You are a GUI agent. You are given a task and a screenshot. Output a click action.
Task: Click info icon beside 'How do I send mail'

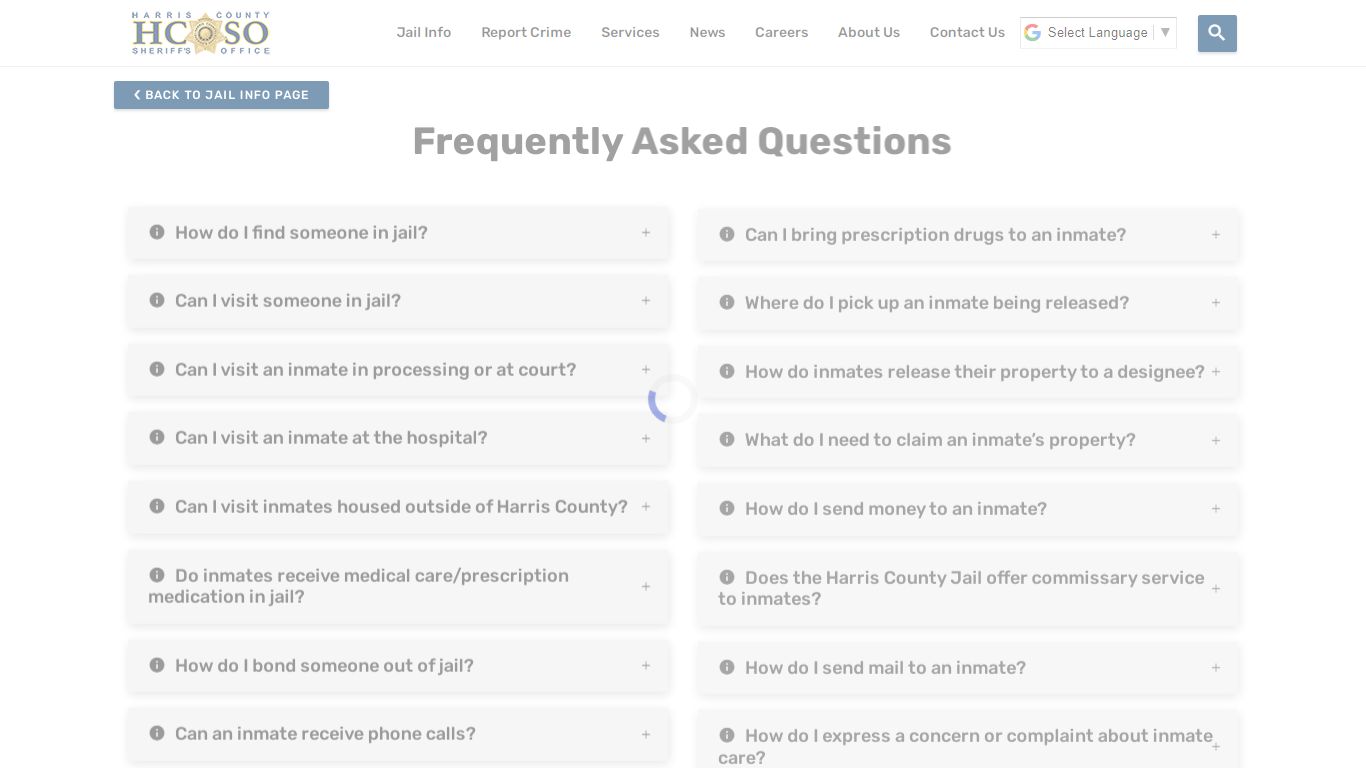727,667
